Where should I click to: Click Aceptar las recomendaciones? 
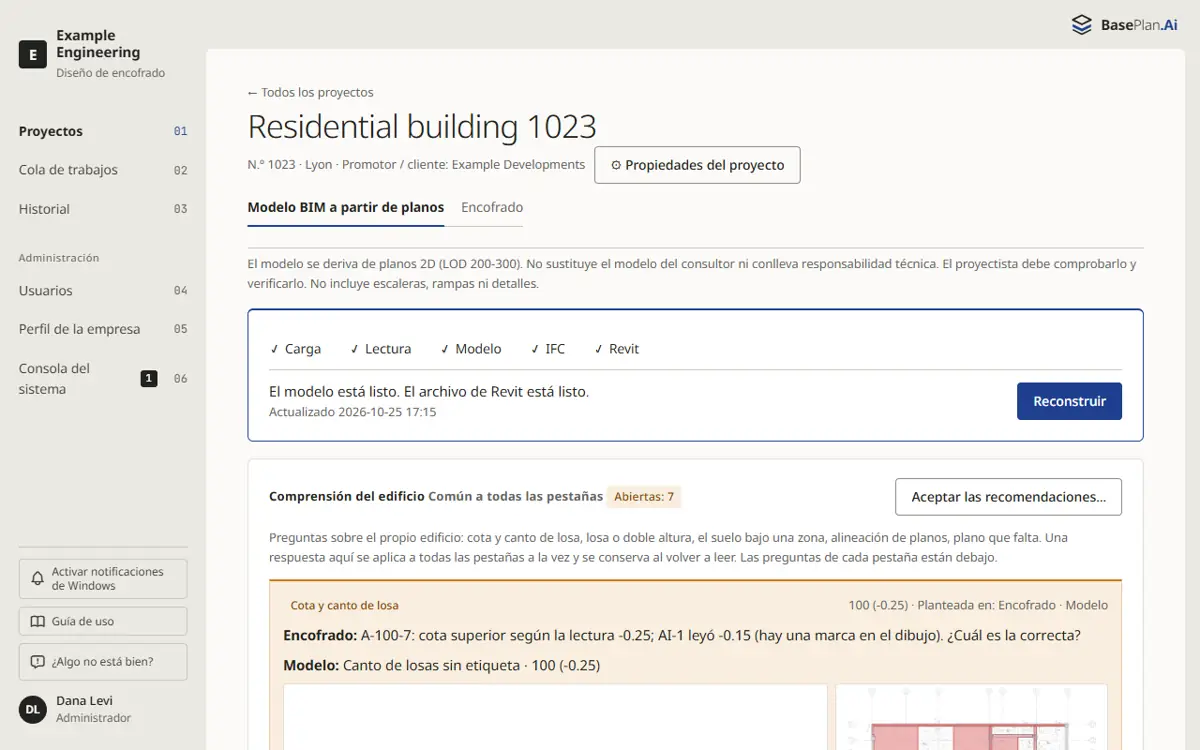1008,497
